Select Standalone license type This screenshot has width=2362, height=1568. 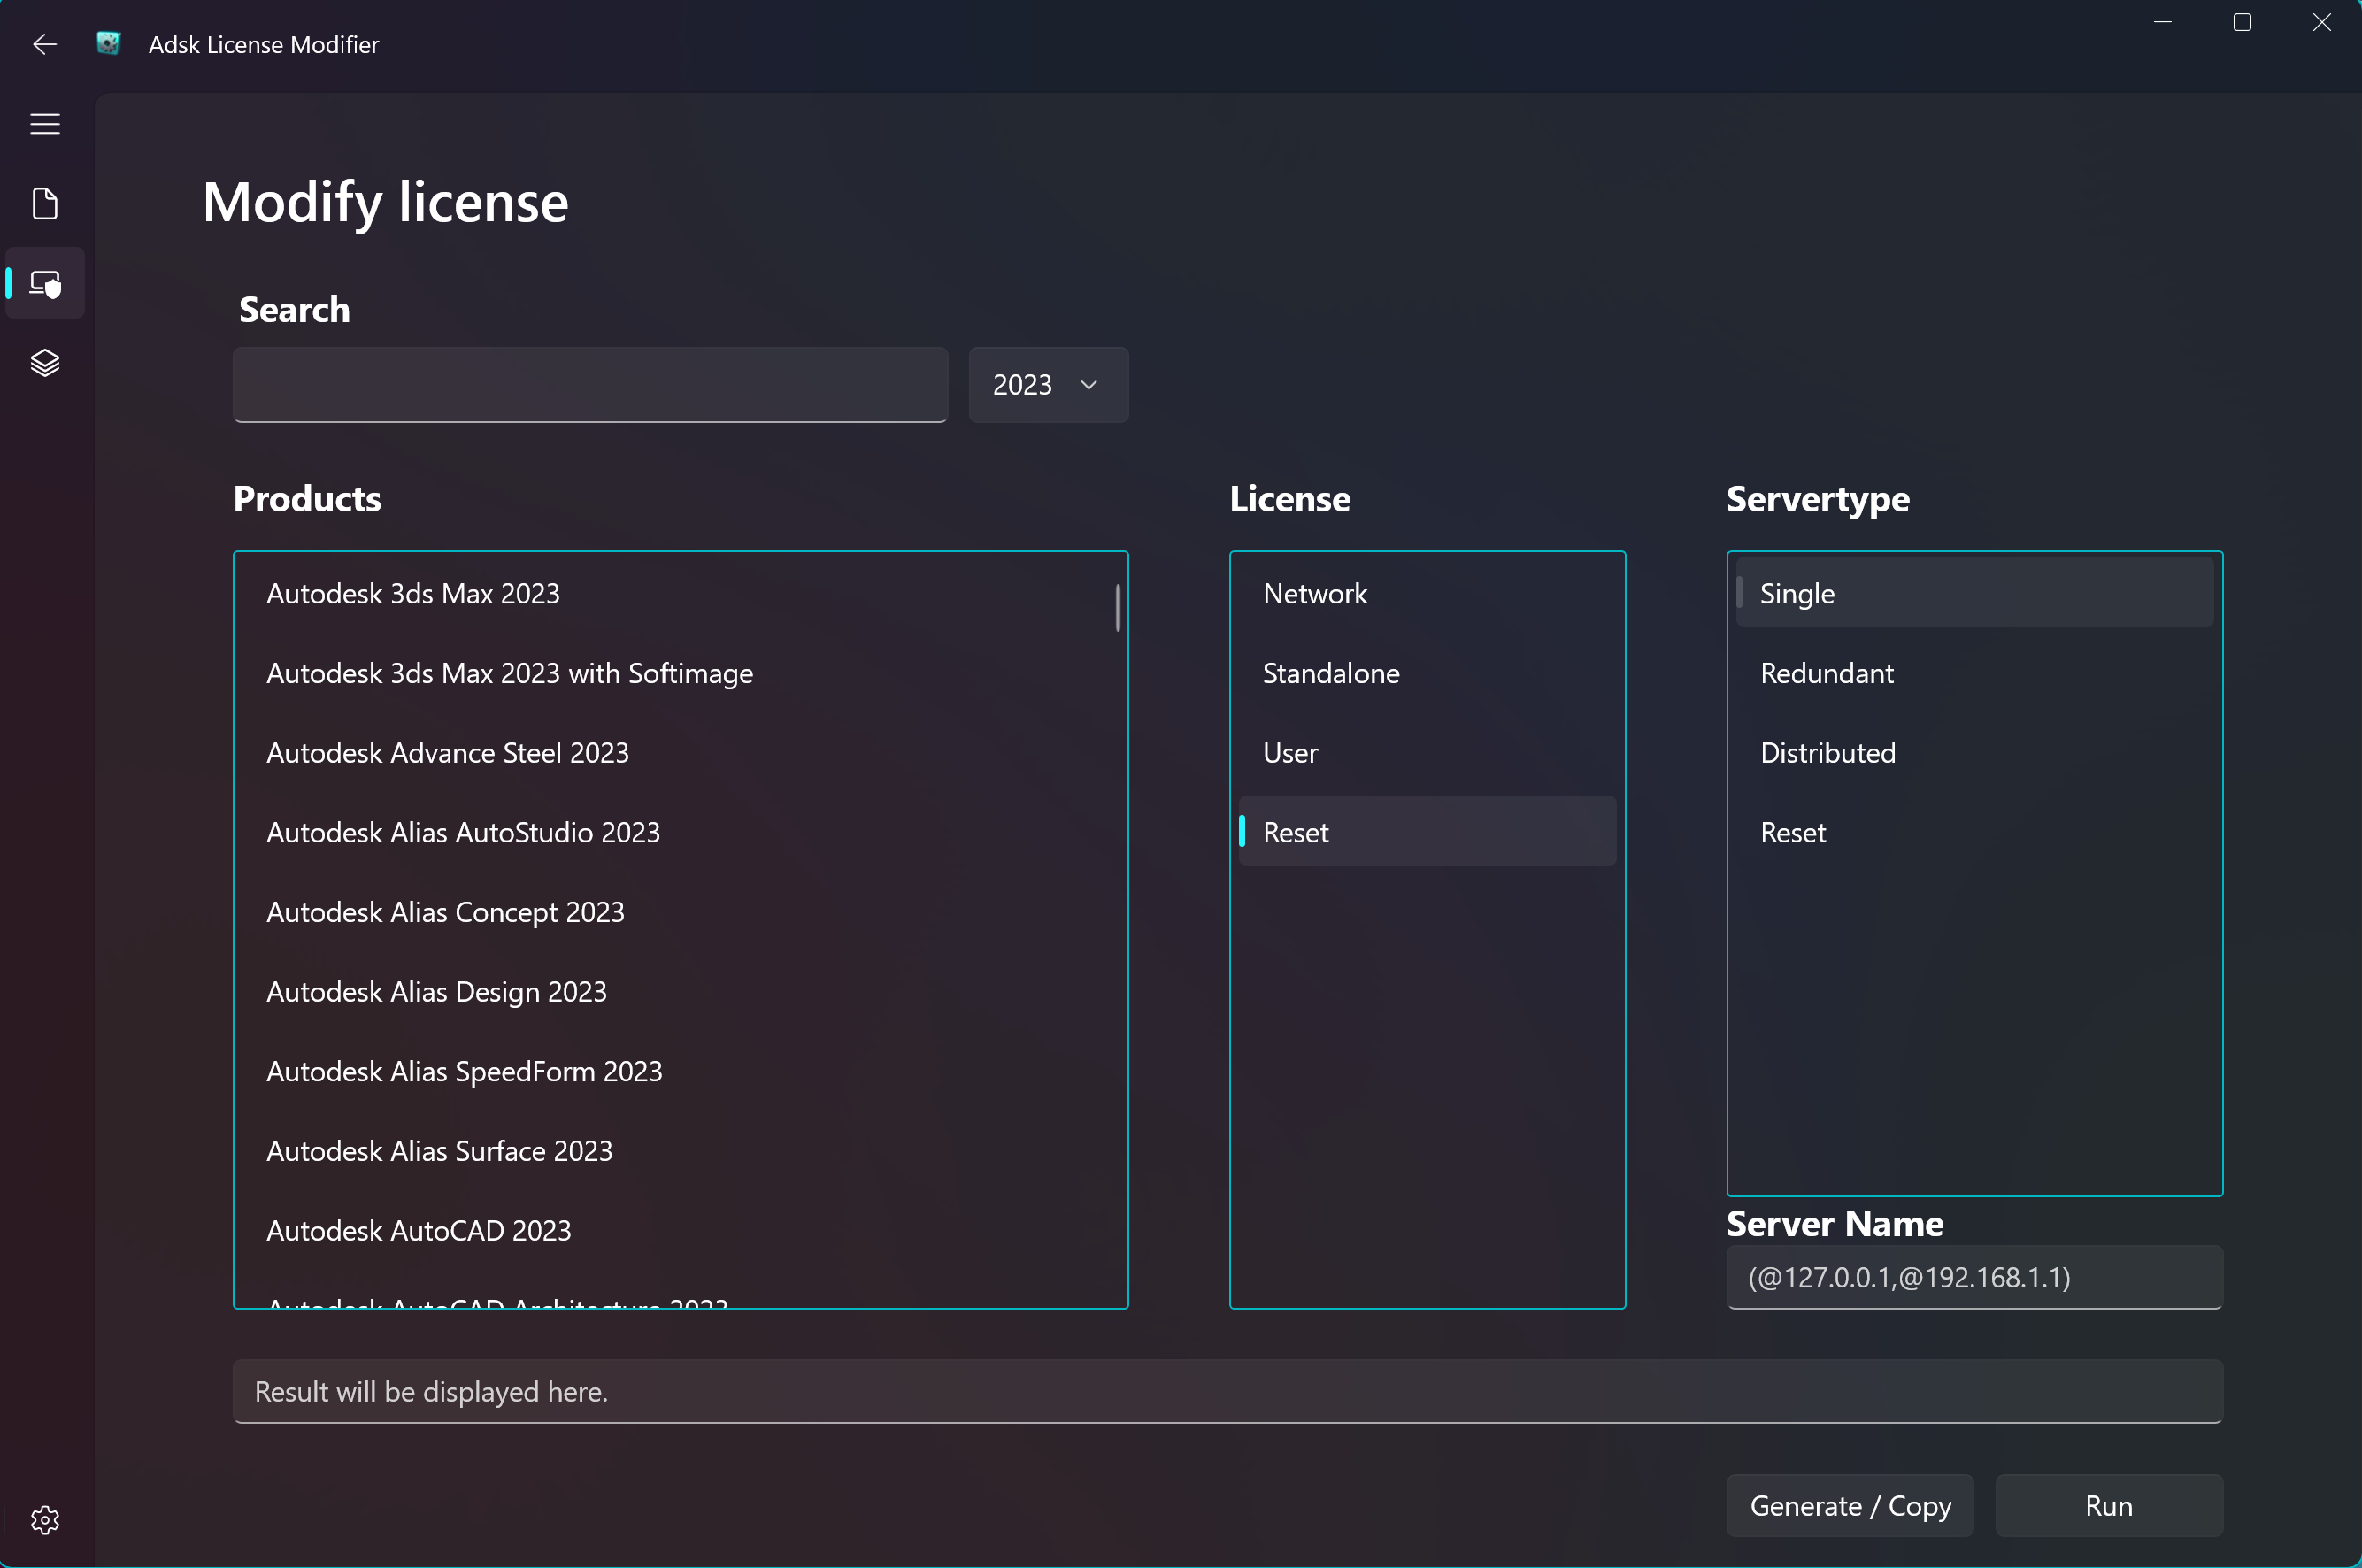coord(1334,672)
